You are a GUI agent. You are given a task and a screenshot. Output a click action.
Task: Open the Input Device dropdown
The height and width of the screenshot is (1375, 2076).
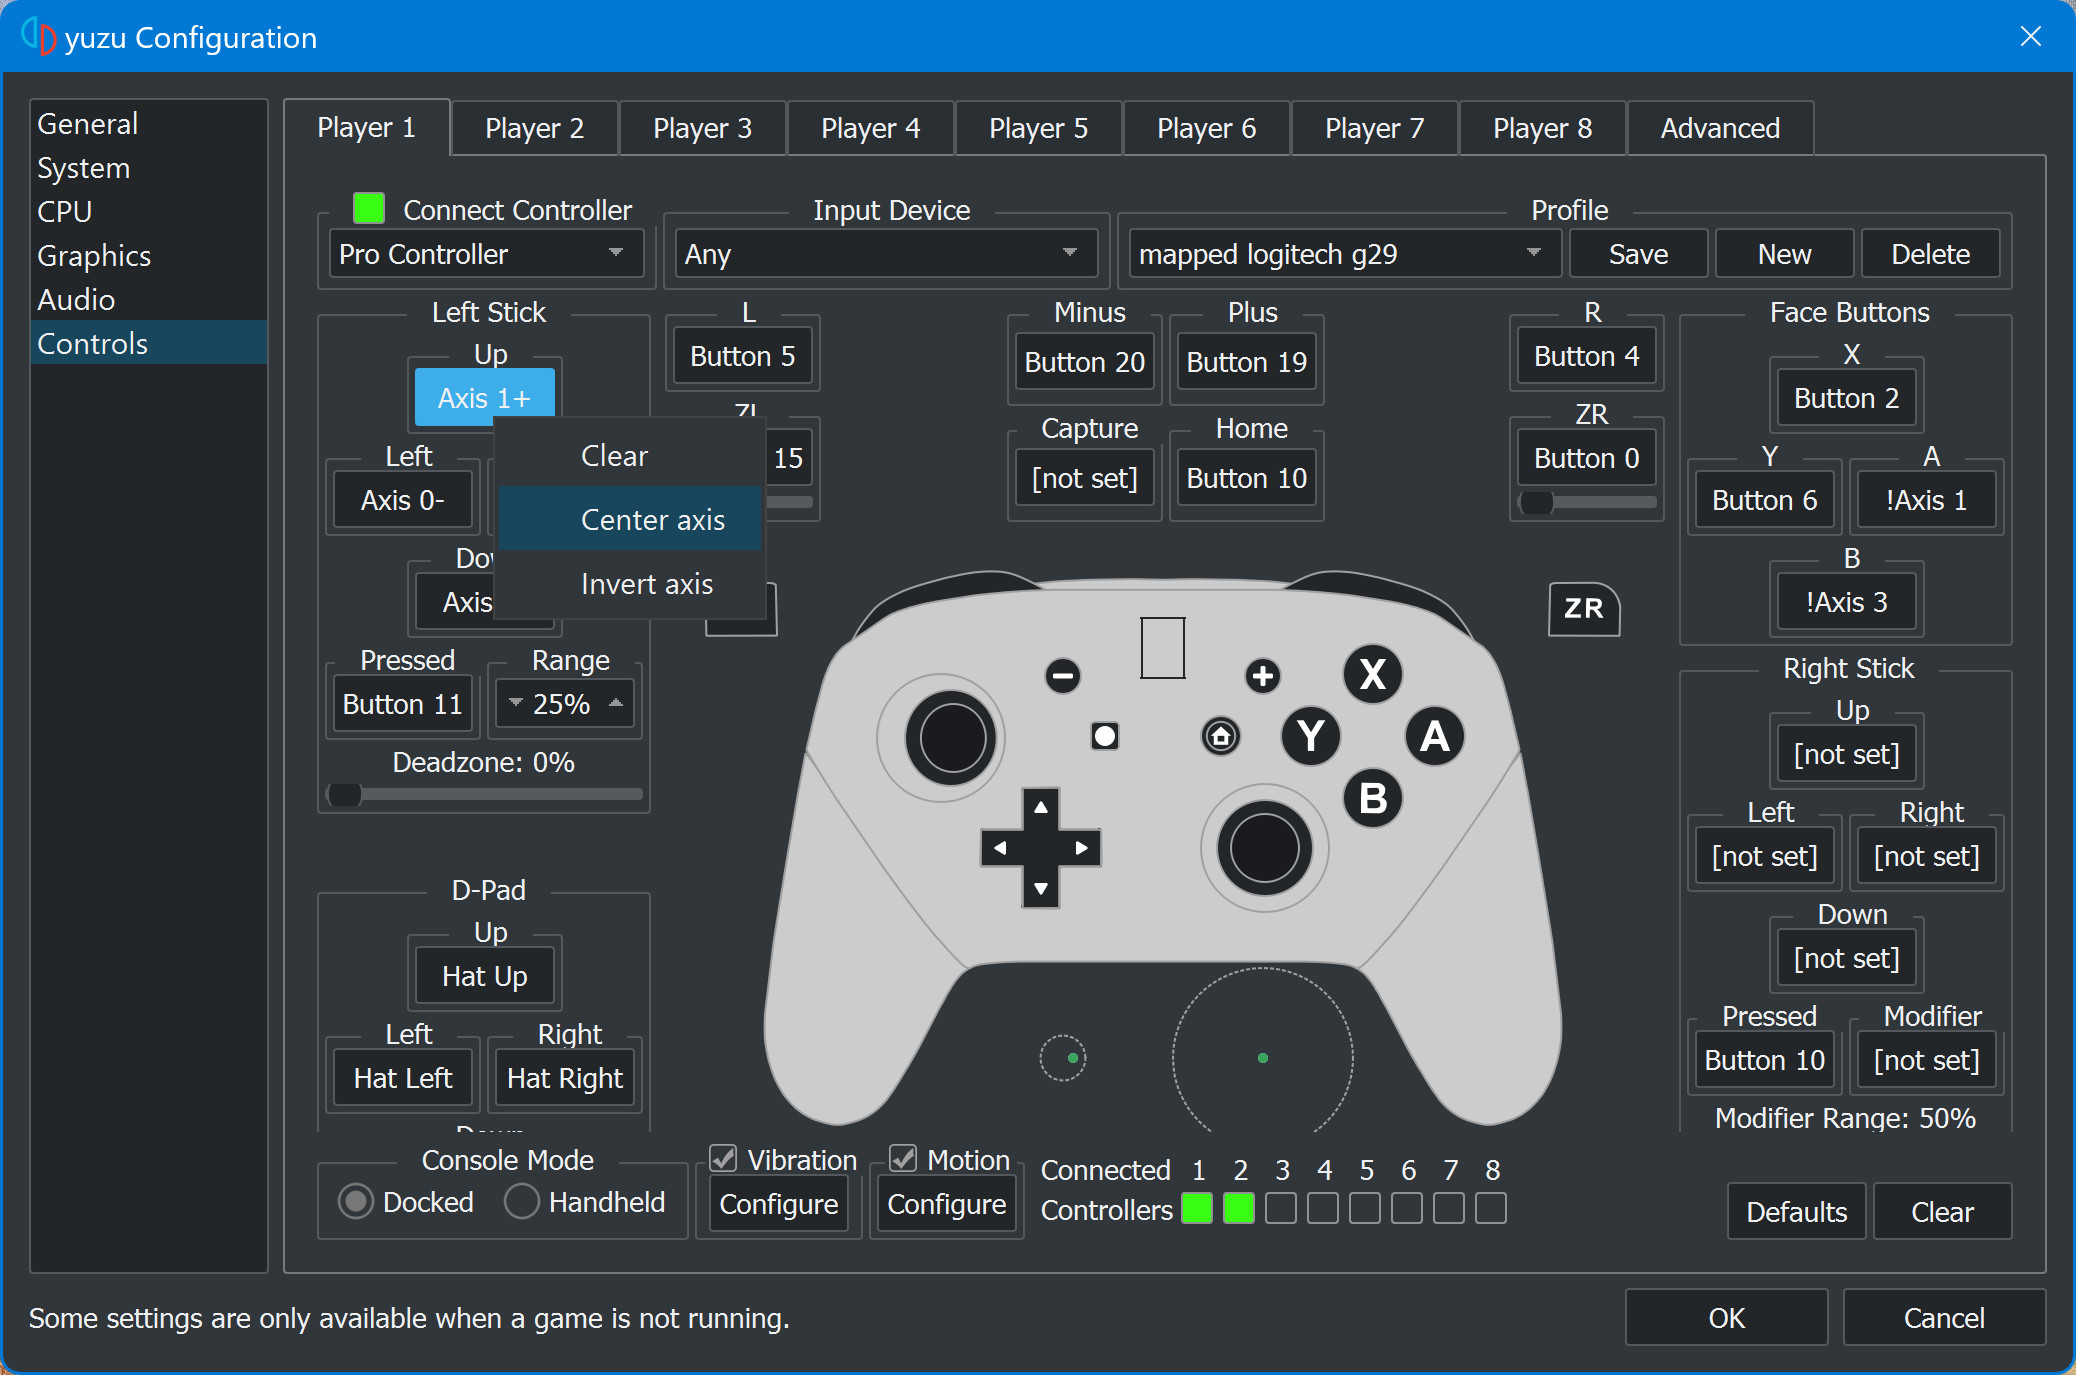[x=884, y=253]
